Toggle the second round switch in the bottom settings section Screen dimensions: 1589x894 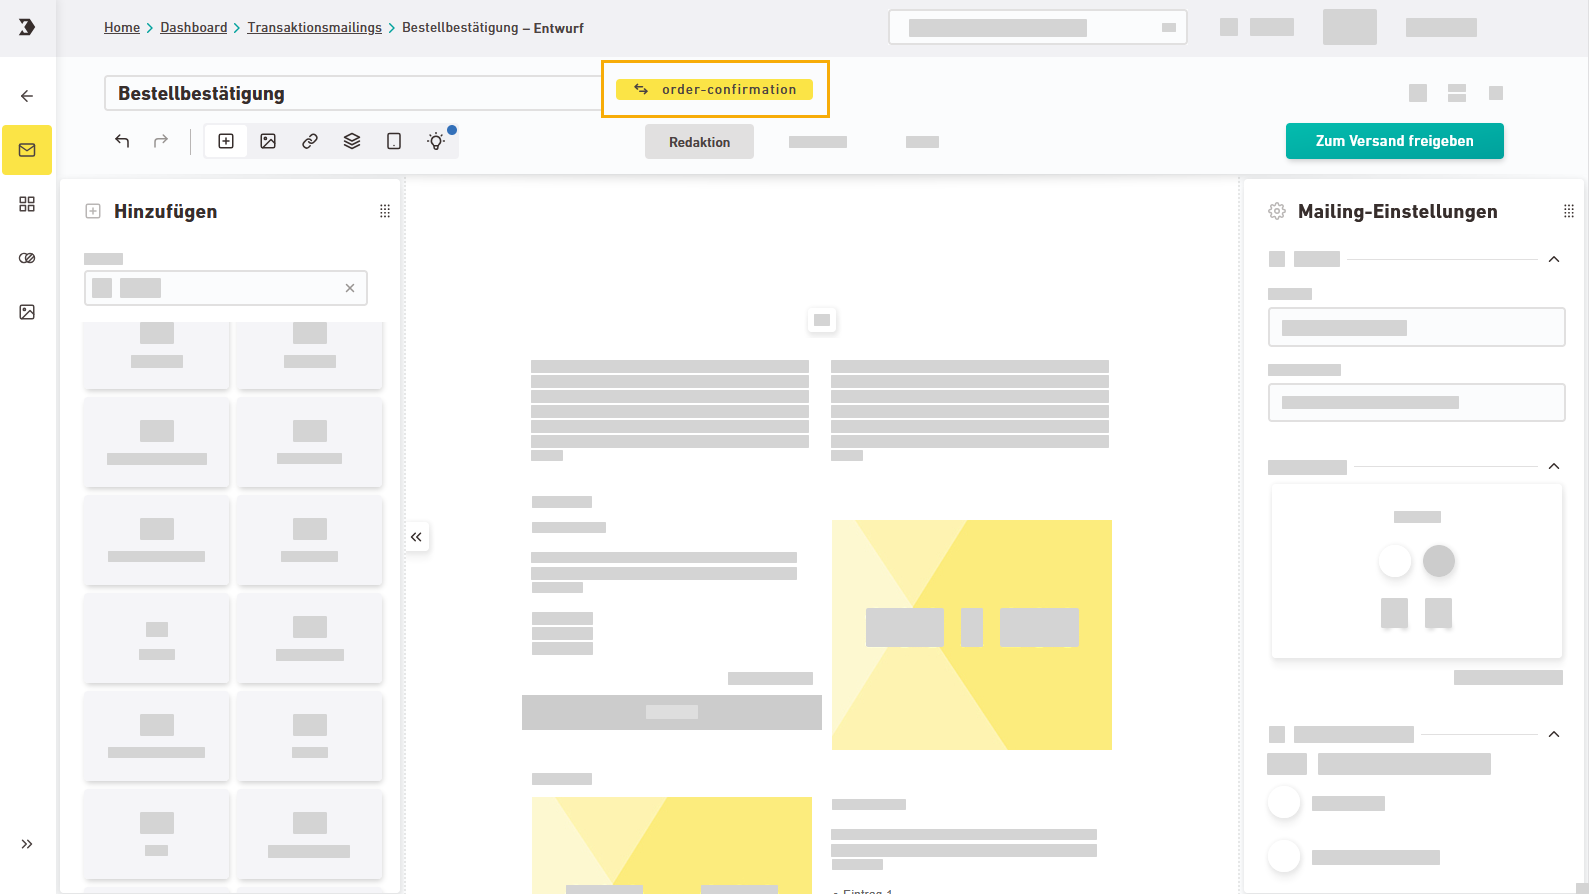click(1284, 857)
